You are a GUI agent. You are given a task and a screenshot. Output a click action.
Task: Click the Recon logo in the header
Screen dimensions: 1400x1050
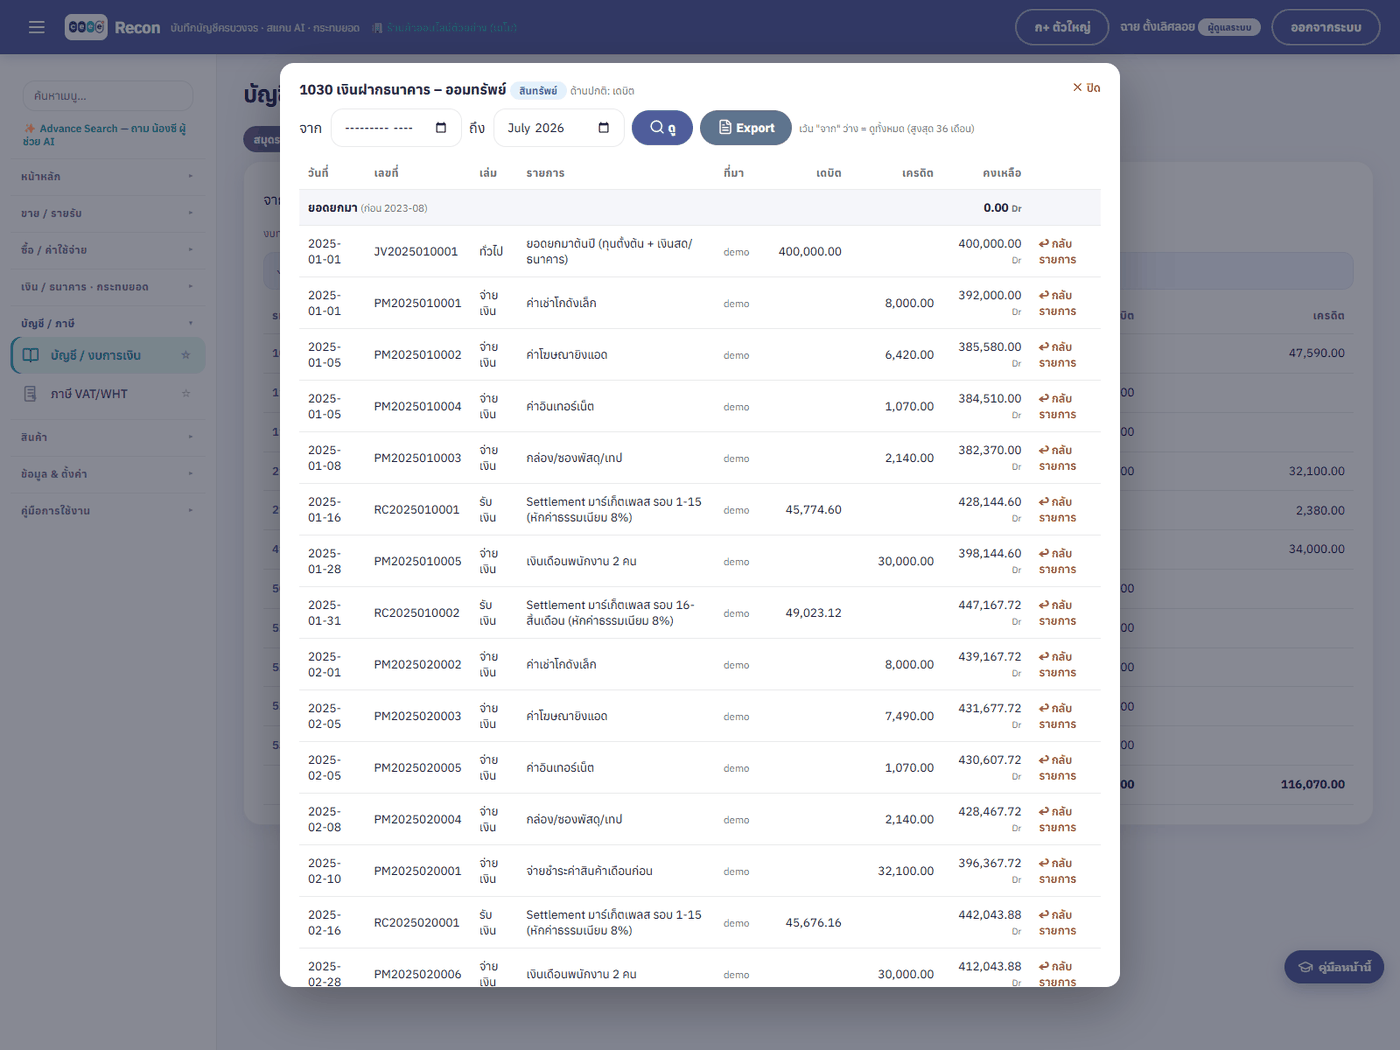(x=112, y=27)
